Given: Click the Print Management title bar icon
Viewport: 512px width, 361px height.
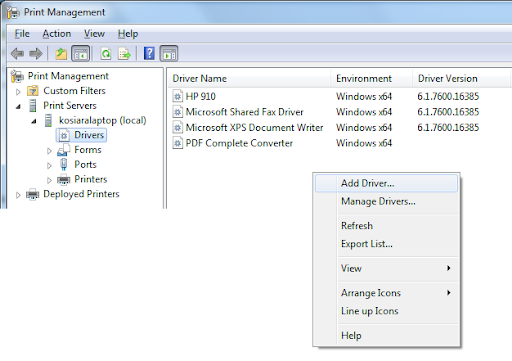Looking at the screenshot, I should (x=13, y=12).
